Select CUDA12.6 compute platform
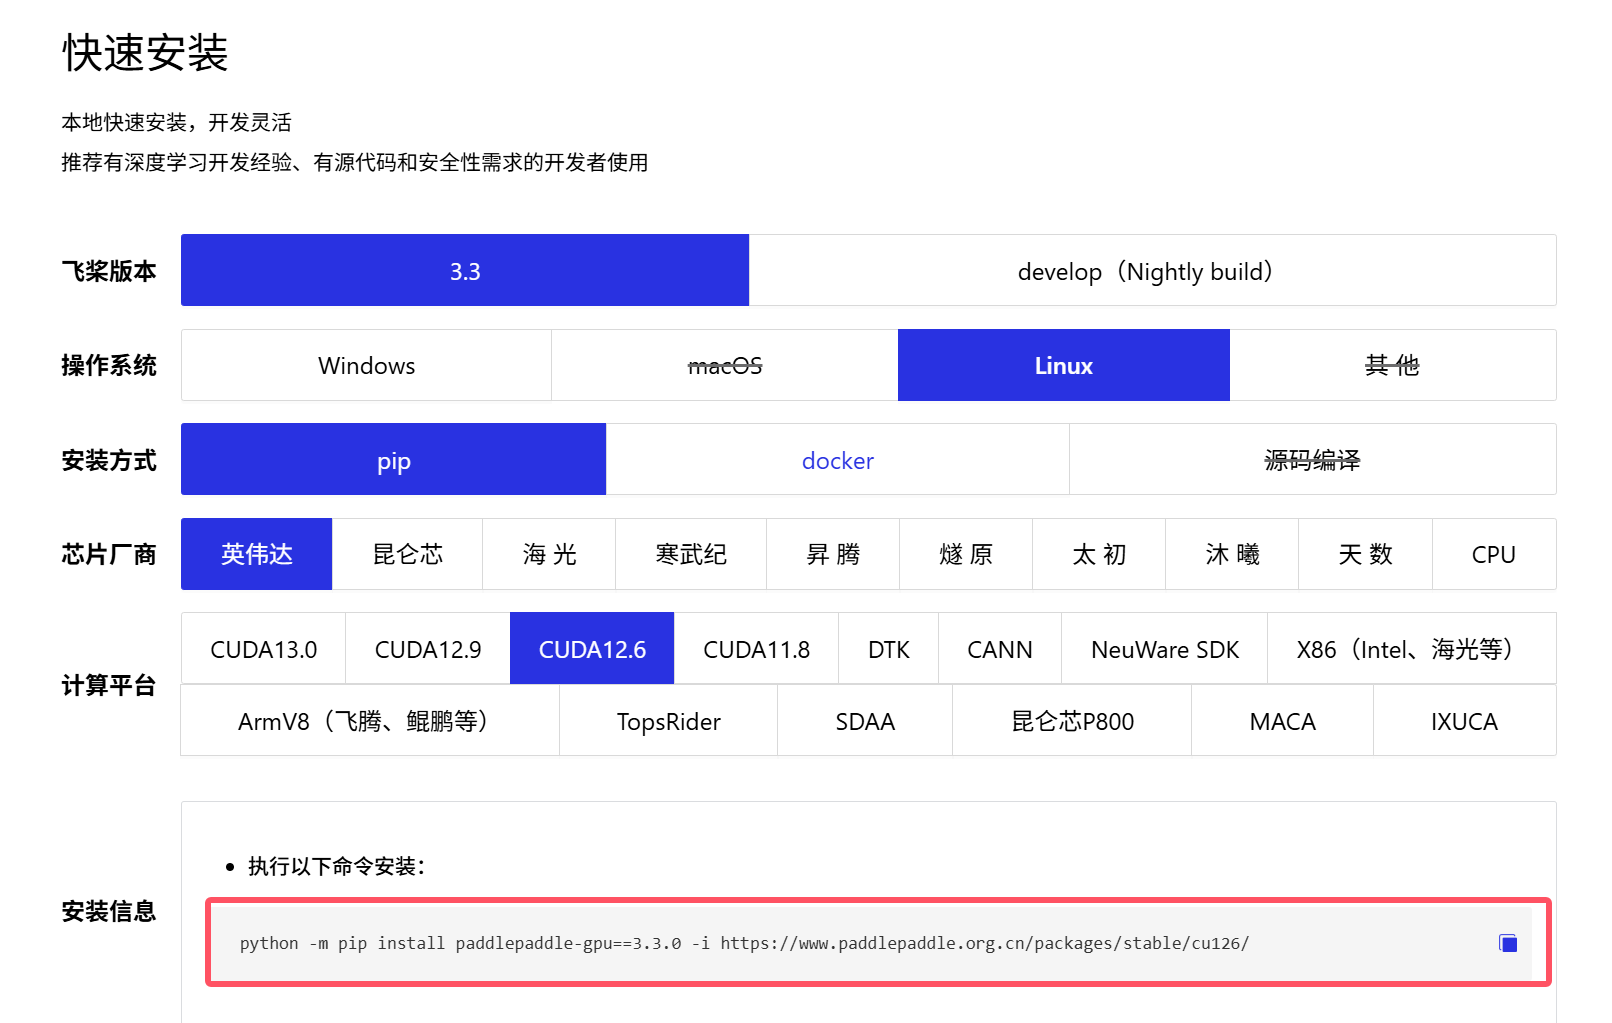1612x1023 pixels. pyautogui.click(x=592, y=648)
